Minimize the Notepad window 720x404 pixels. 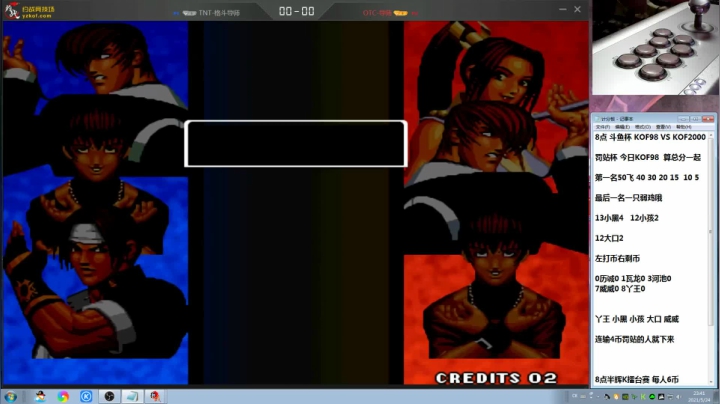pos(683,119)
